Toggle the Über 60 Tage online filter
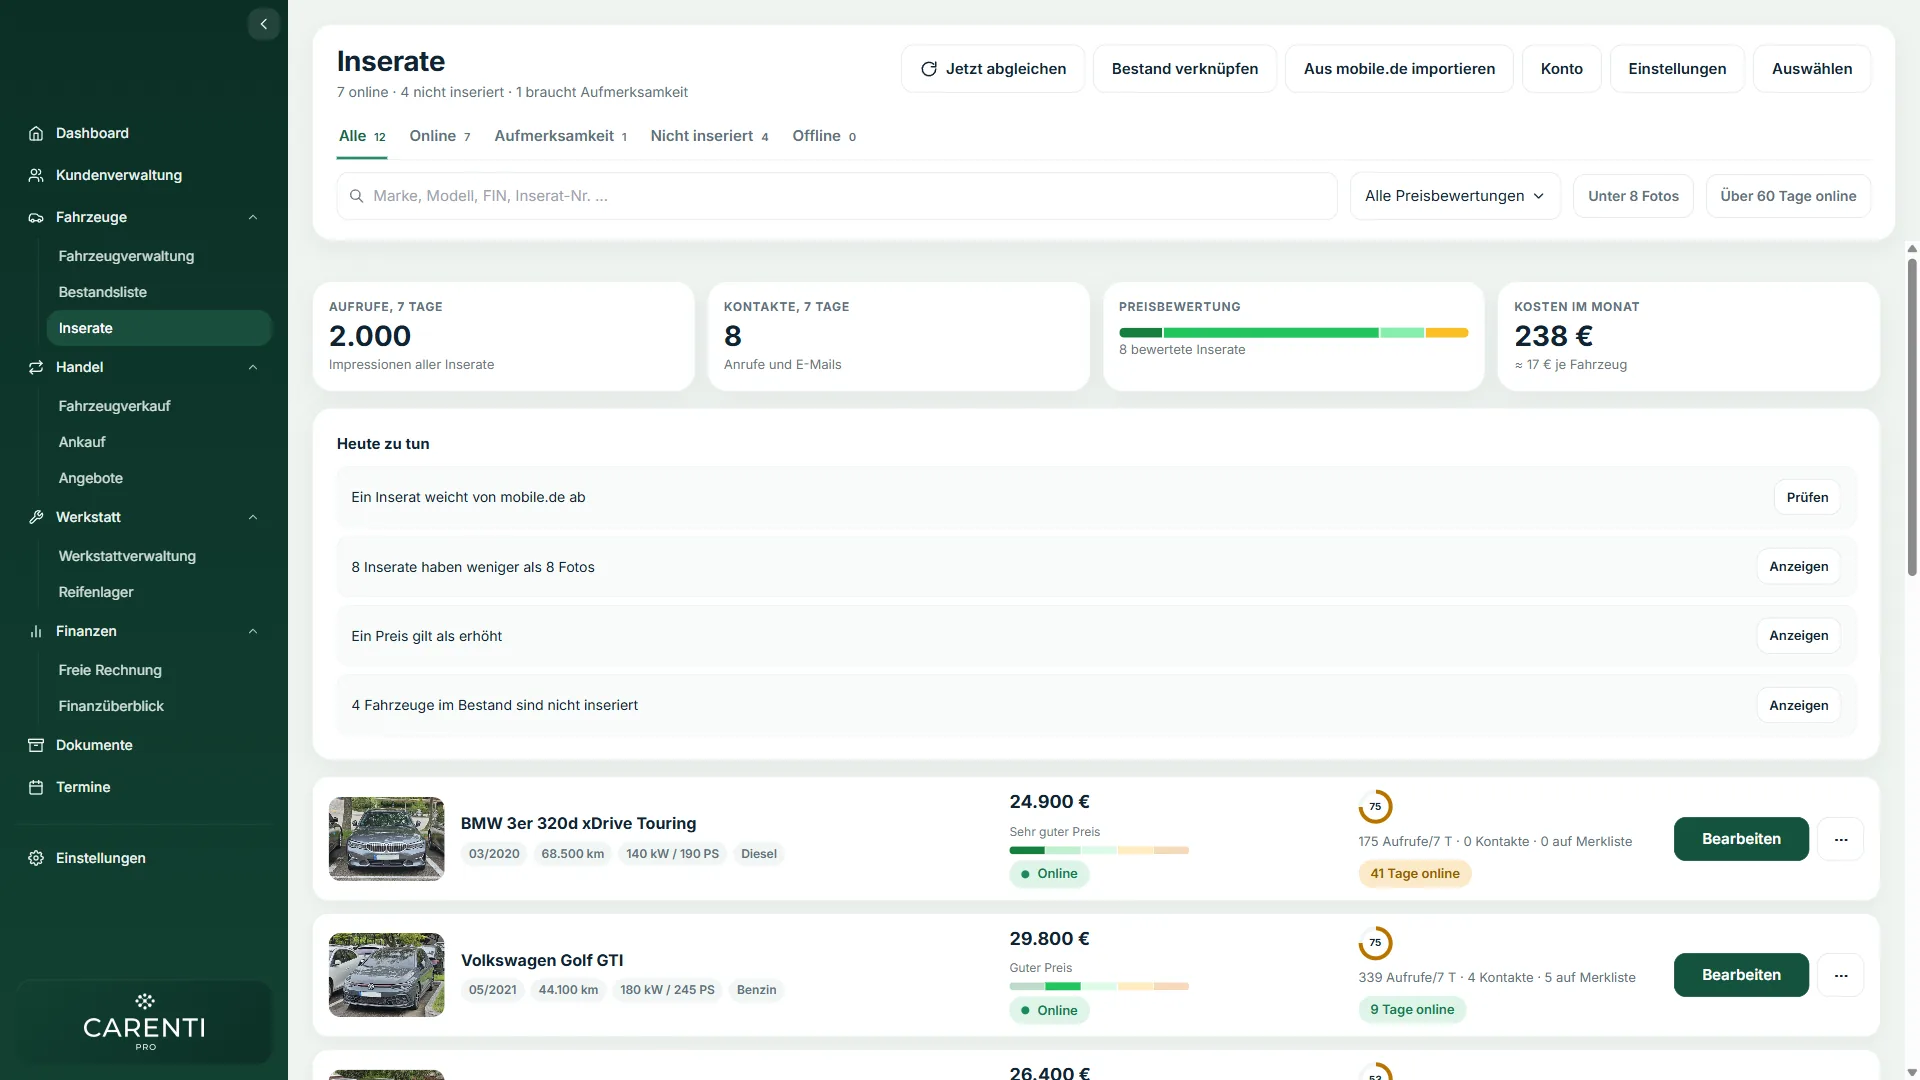The height and width of the screenshot is (1080, 1920). click(x=1788, y=196)
